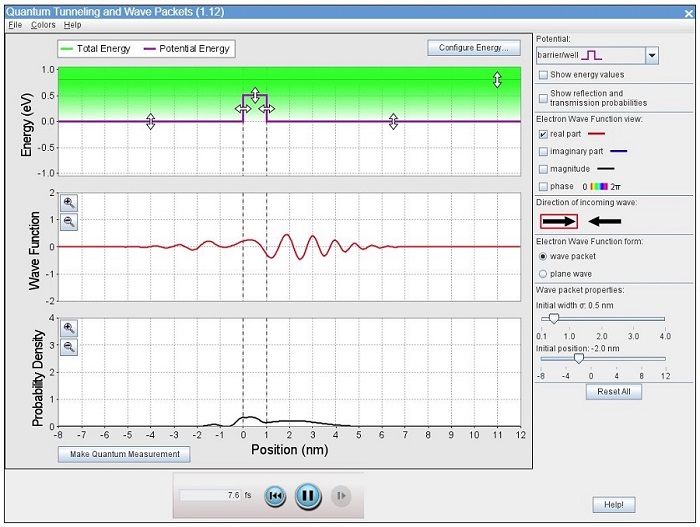This screenshot has width=700, height=527.
Task: Uncheck the real part view checkbox
Action: 543,134
